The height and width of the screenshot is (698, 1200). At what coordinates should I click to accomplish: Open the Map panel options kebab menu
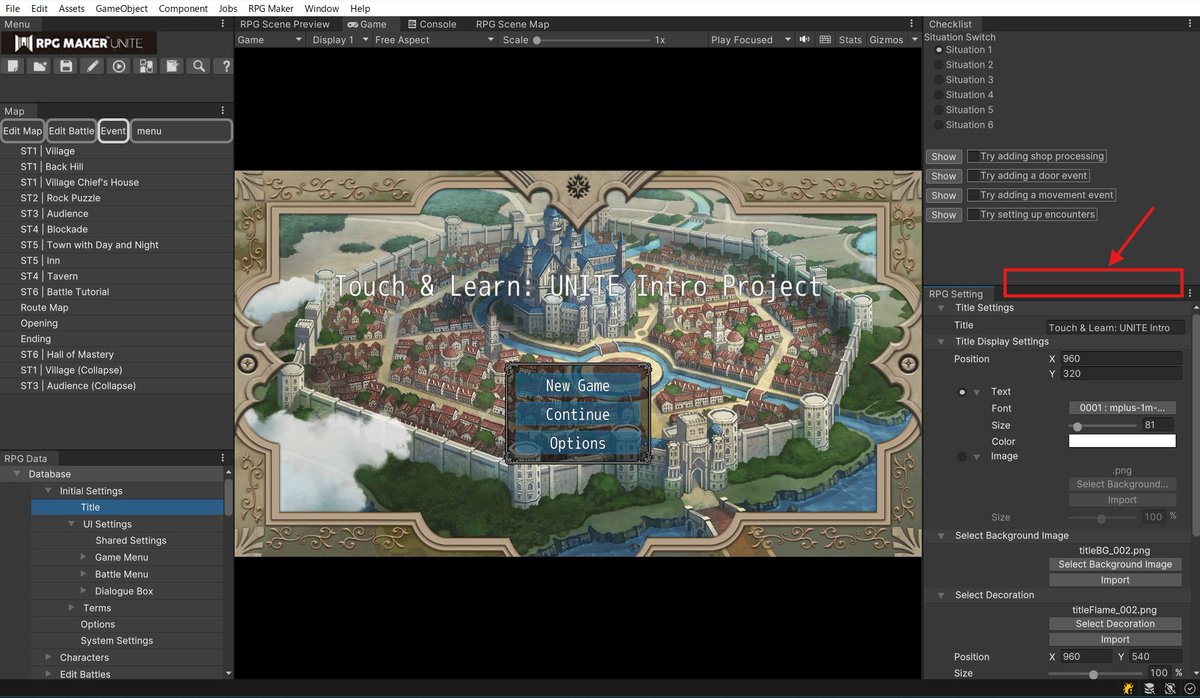224,111
